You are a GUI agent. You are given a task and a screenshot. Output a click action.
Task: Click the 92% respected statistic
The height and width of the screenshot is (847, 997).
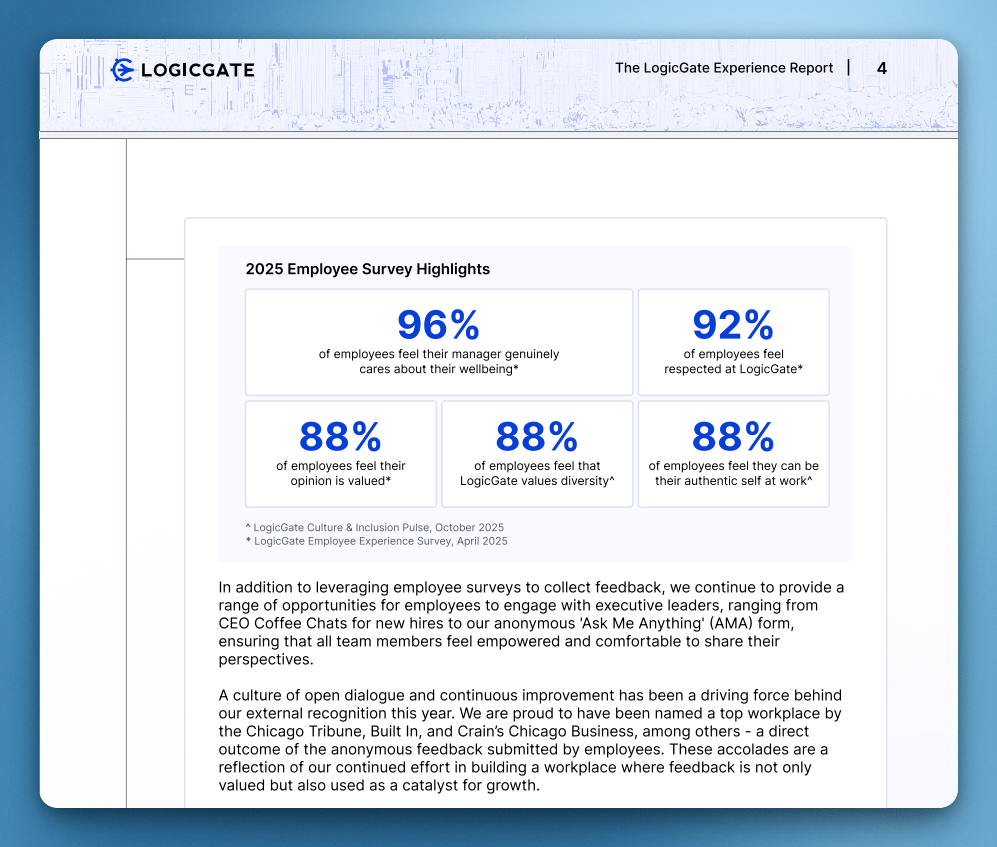click(x=733, y=325)
